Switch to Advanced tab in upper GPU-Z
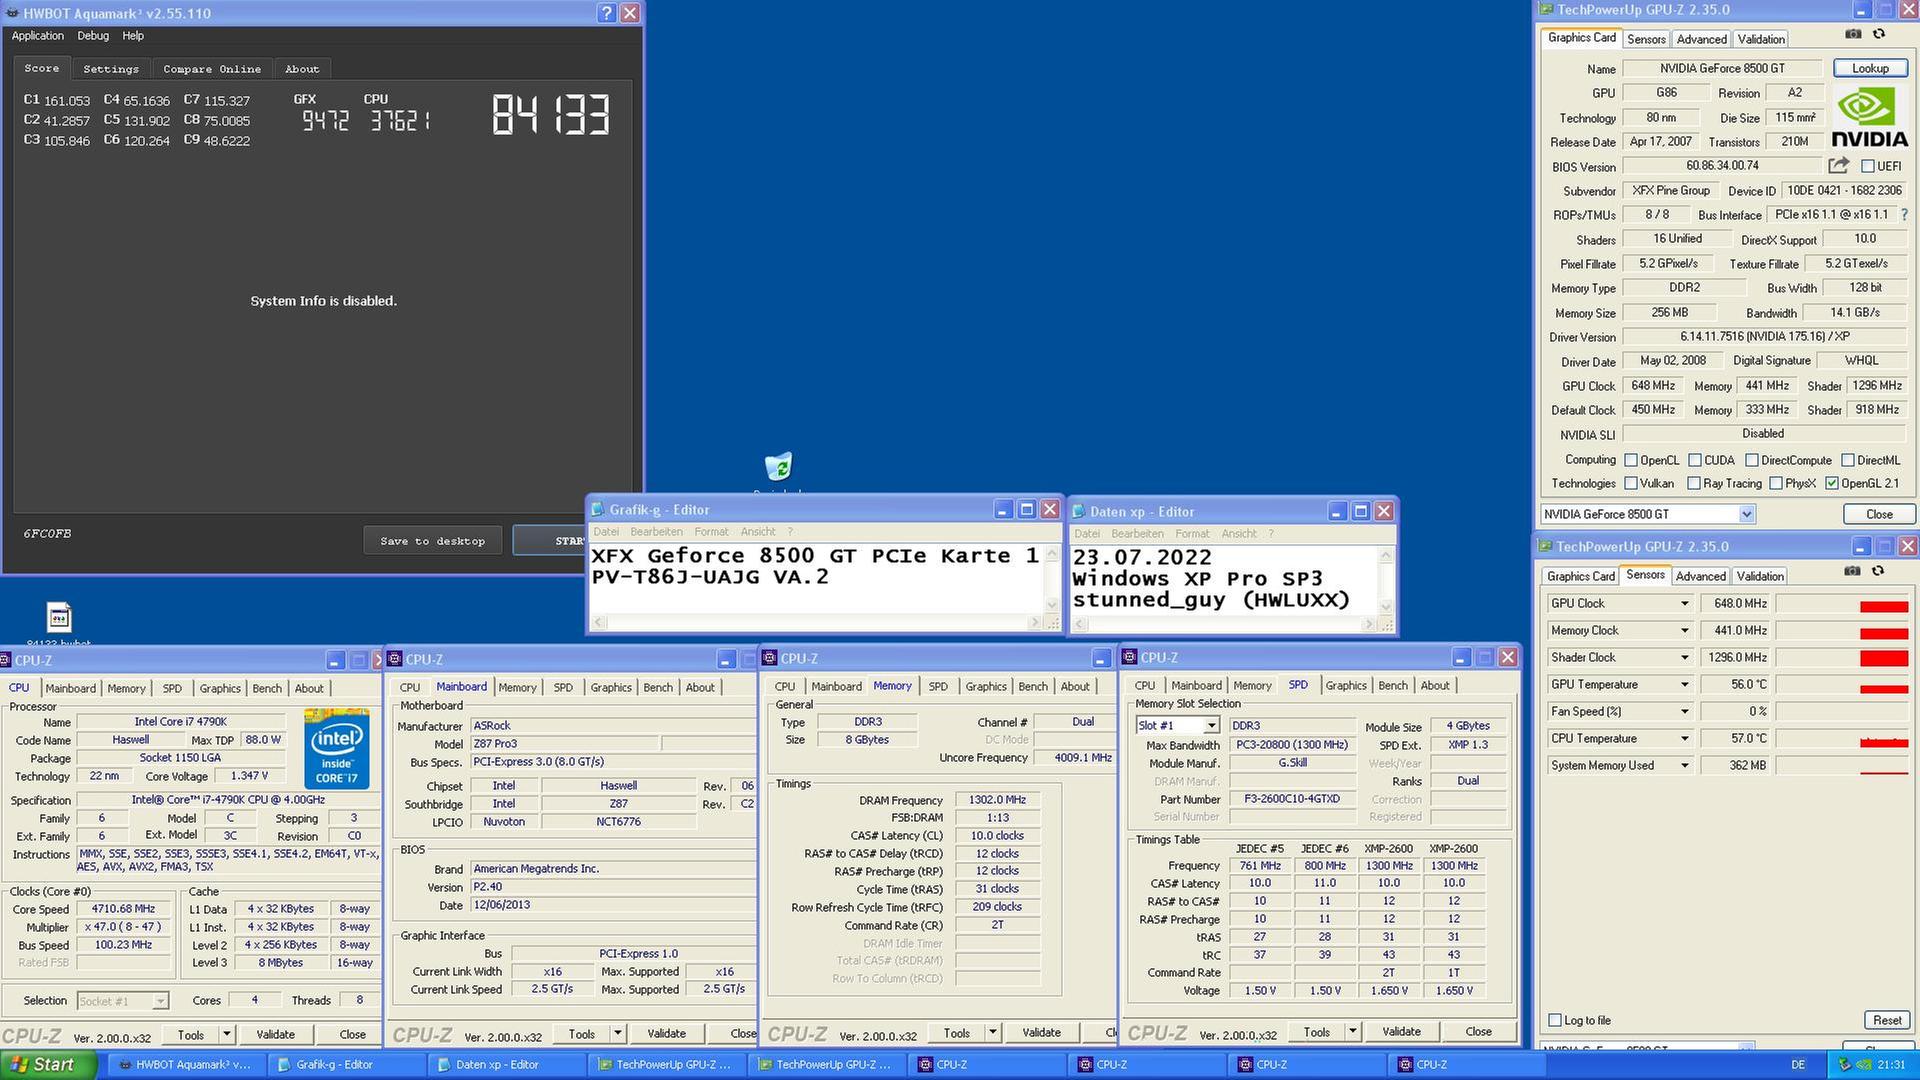Viewport: 1920px width, 1080px height. [x=1701, y=39]
